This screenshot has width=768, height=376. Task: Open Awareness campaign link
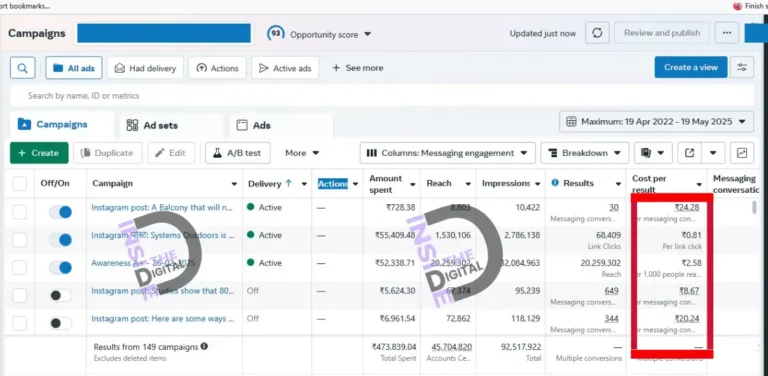point(143,263)
